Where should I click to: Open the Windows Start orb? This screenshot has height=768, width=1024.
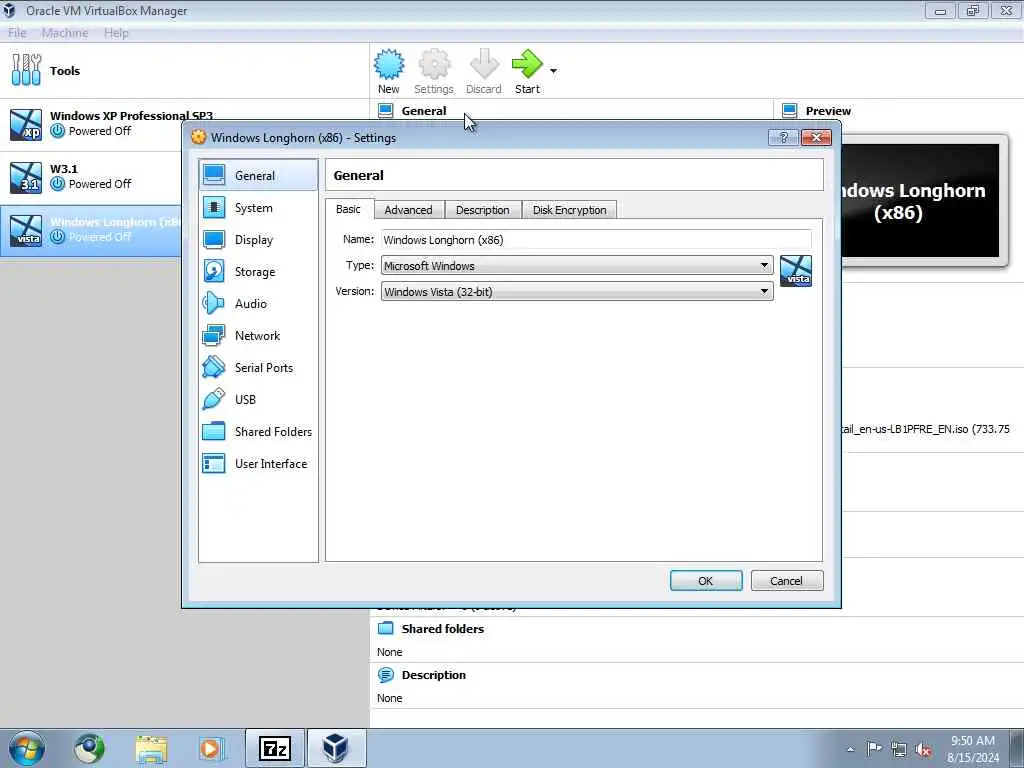click(x=27, y=749)
